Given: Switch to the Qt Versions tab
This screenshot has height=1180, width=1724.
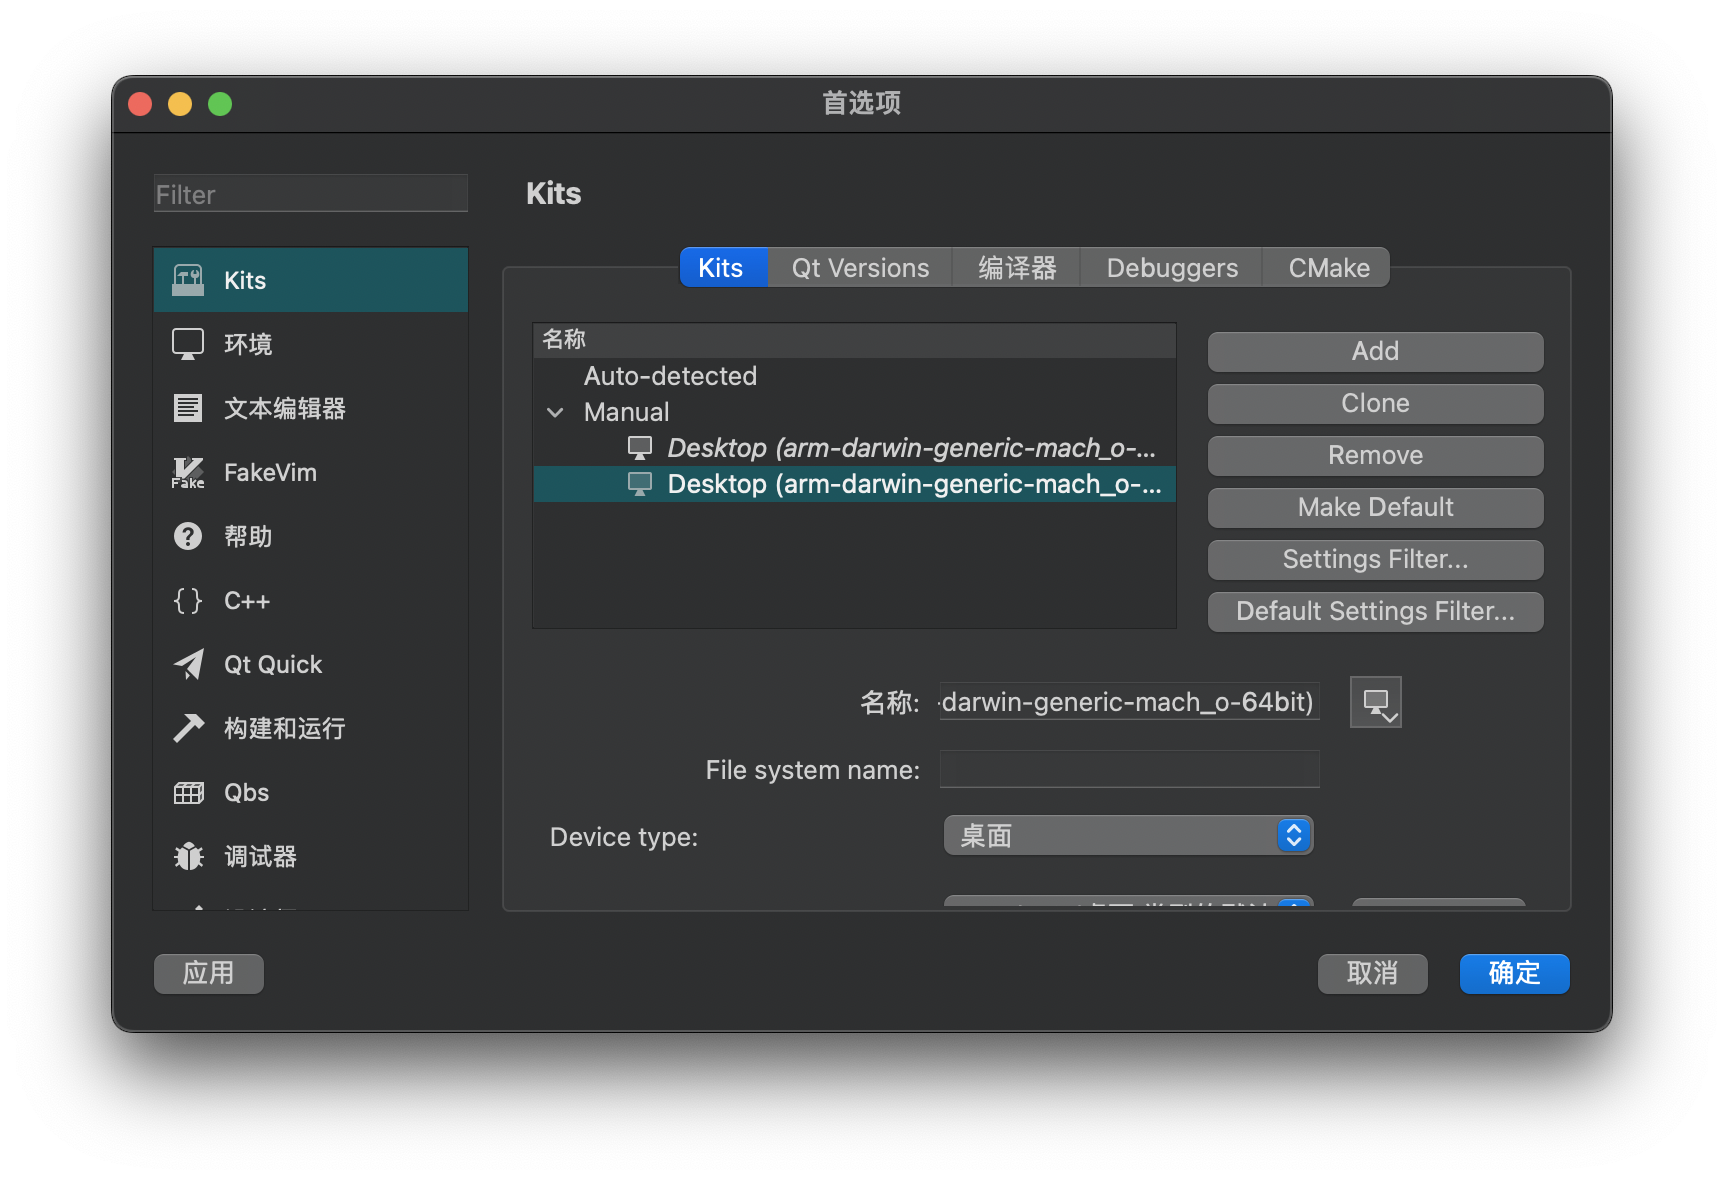Looking at the screenshot, I should point(860,268).
